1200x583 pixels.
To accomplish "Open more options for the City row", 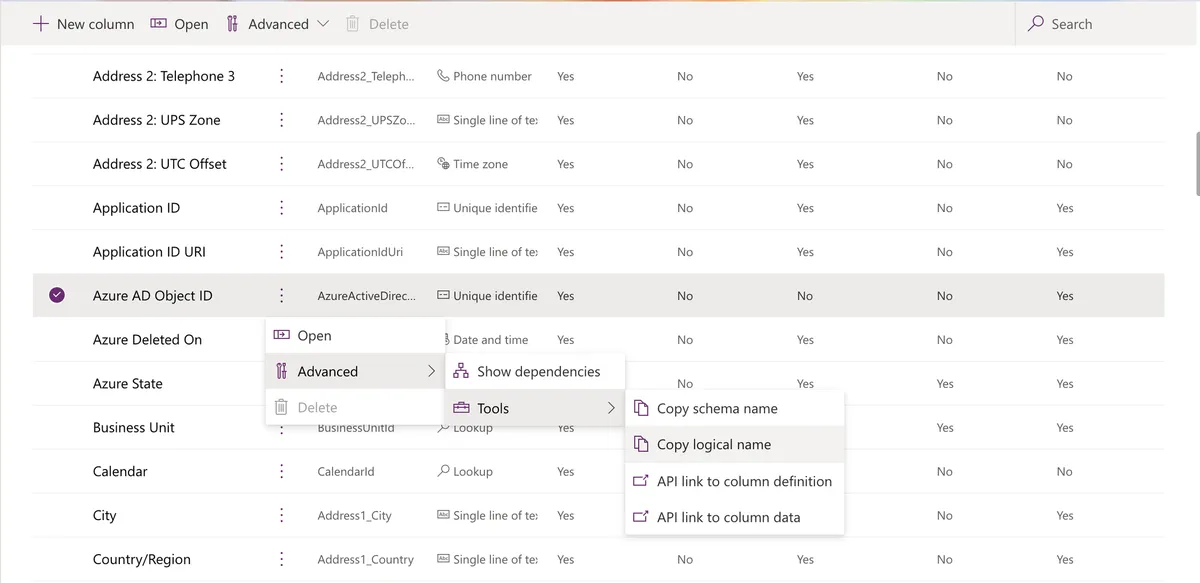I will point(282,516).
